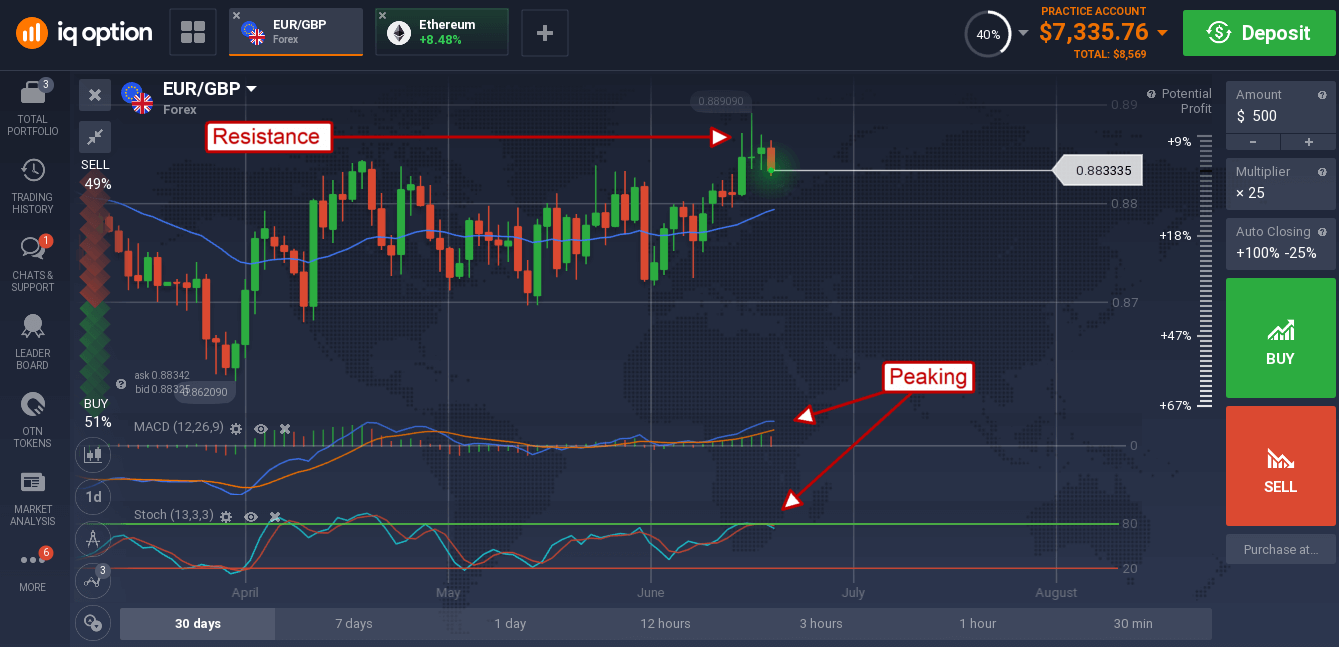Image resolution: width=1339 pixels, height=647 pixels.
Task: Select the 12 hours timeframe
Action: pos(666,623)
